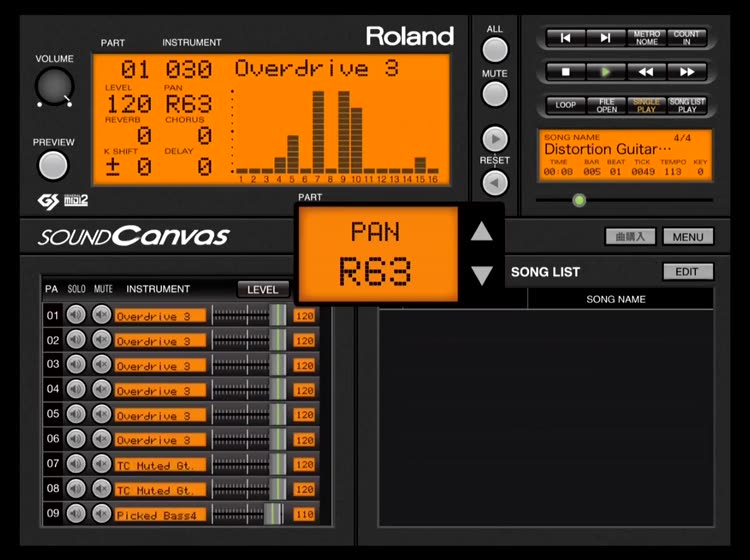Mute part 08
The height and width of the screenshot is (560, 750).
tap(101, 489)
